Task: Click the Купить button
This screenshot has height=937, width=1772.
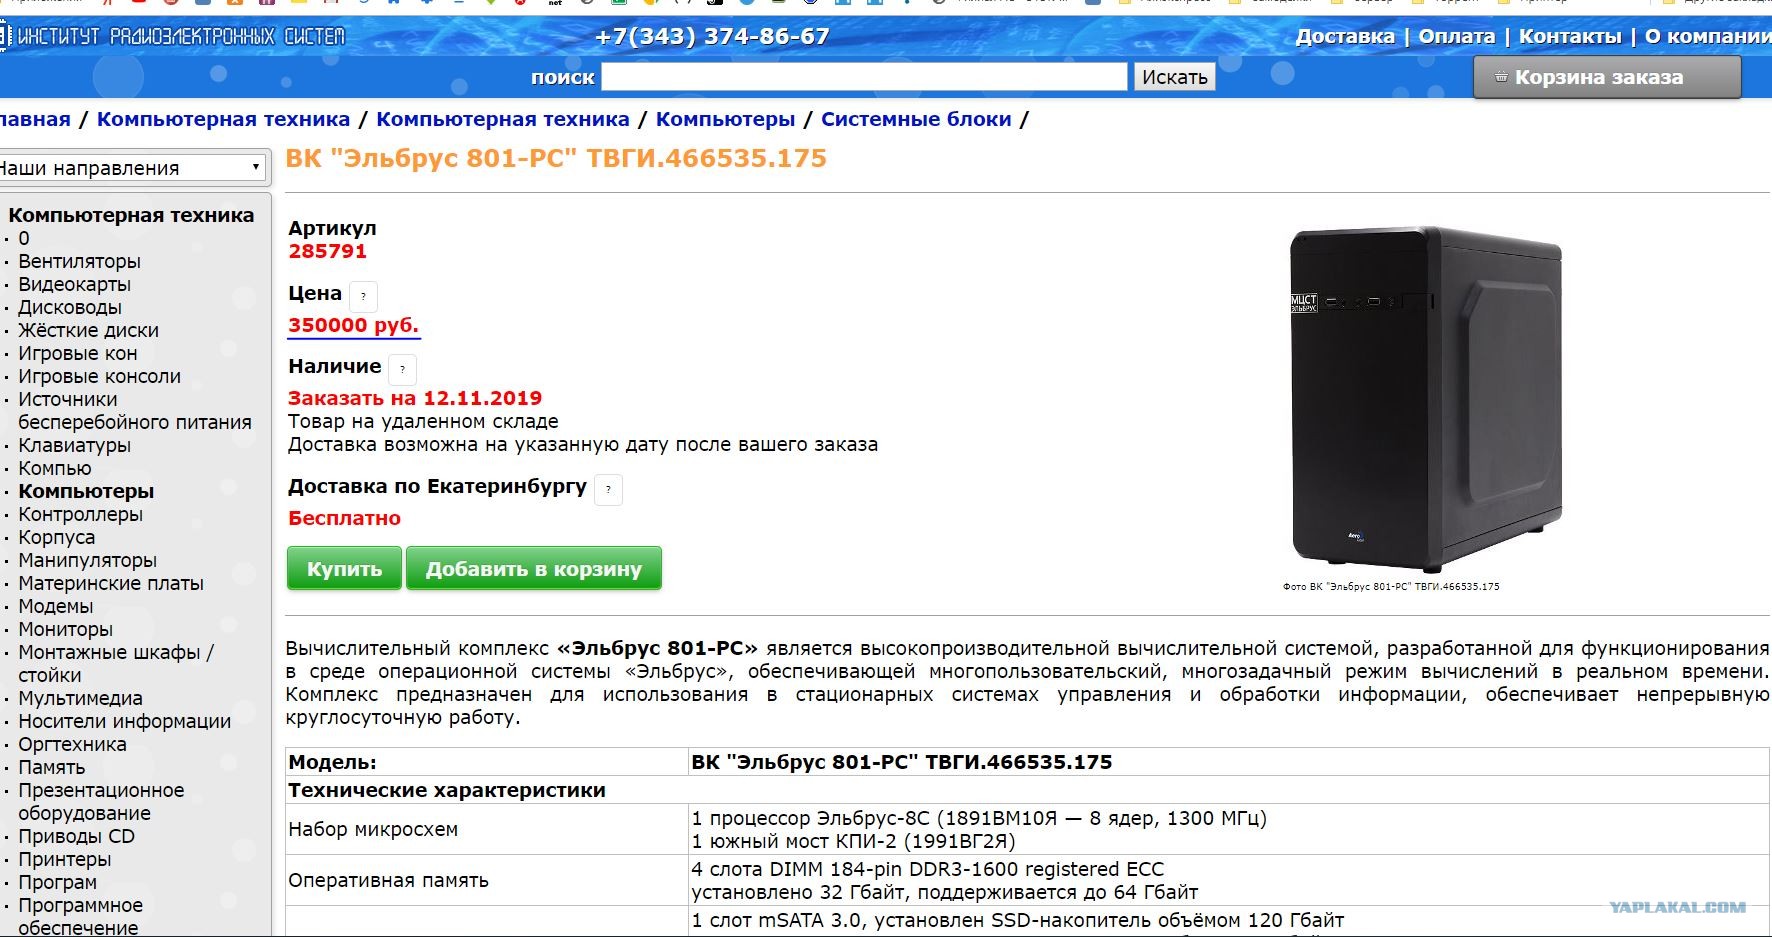Action: tap(344, 568)
